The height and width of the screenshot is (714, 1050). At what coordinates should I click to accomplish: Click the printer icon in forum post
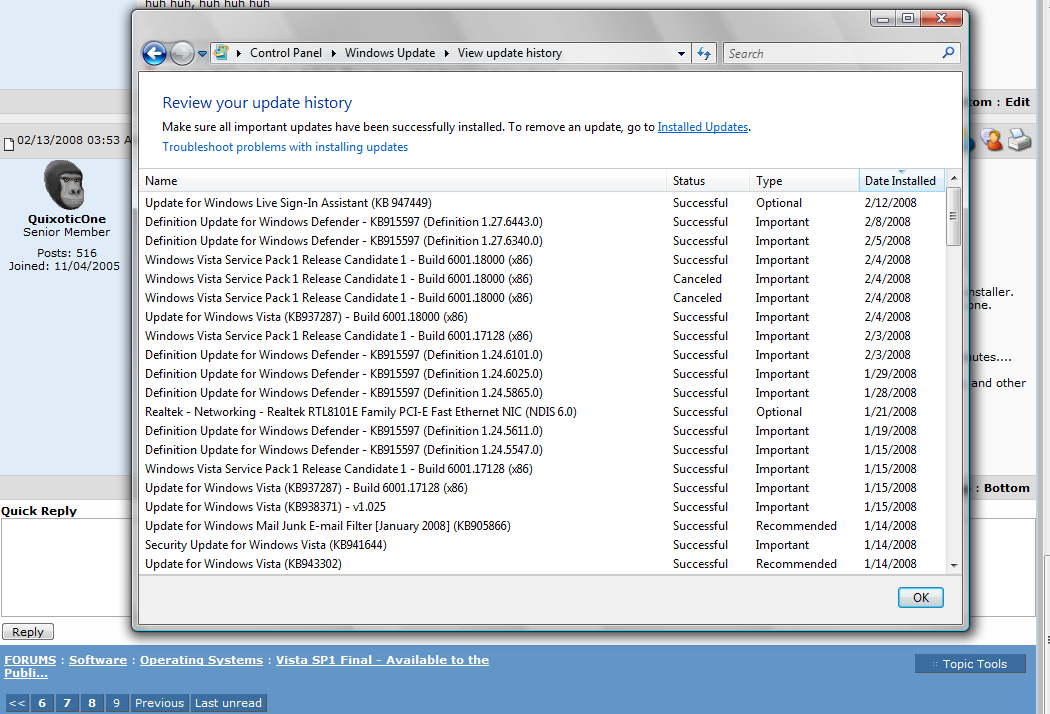(x=1019, y=140)
